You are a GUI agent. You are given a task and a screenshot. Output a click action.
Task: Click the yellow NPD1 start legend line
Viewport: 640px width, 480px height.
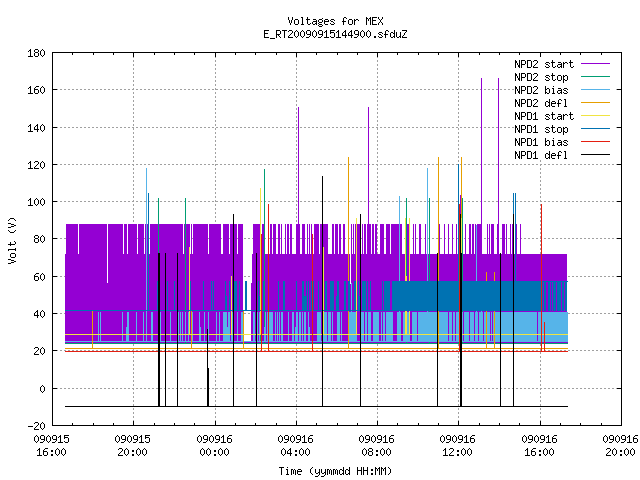595,116
